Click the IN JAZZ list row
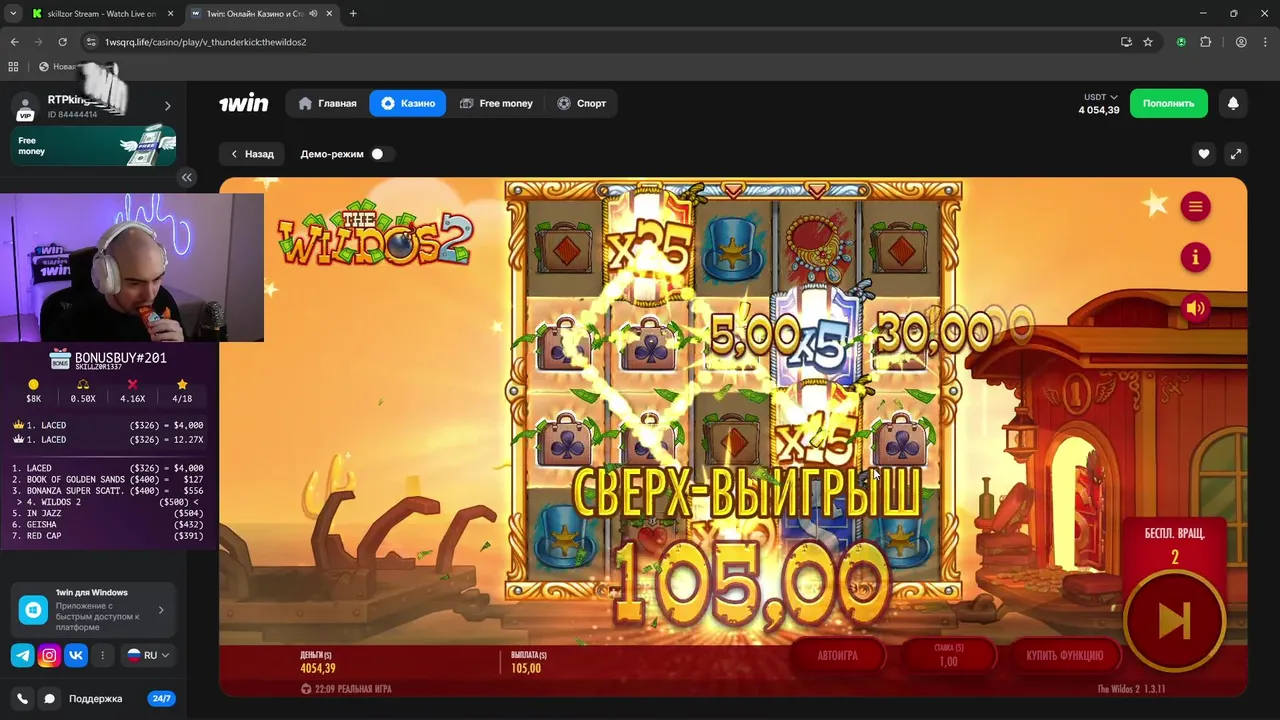The image size is (1280, 720). pyautogui.click(x=107, y=513)
